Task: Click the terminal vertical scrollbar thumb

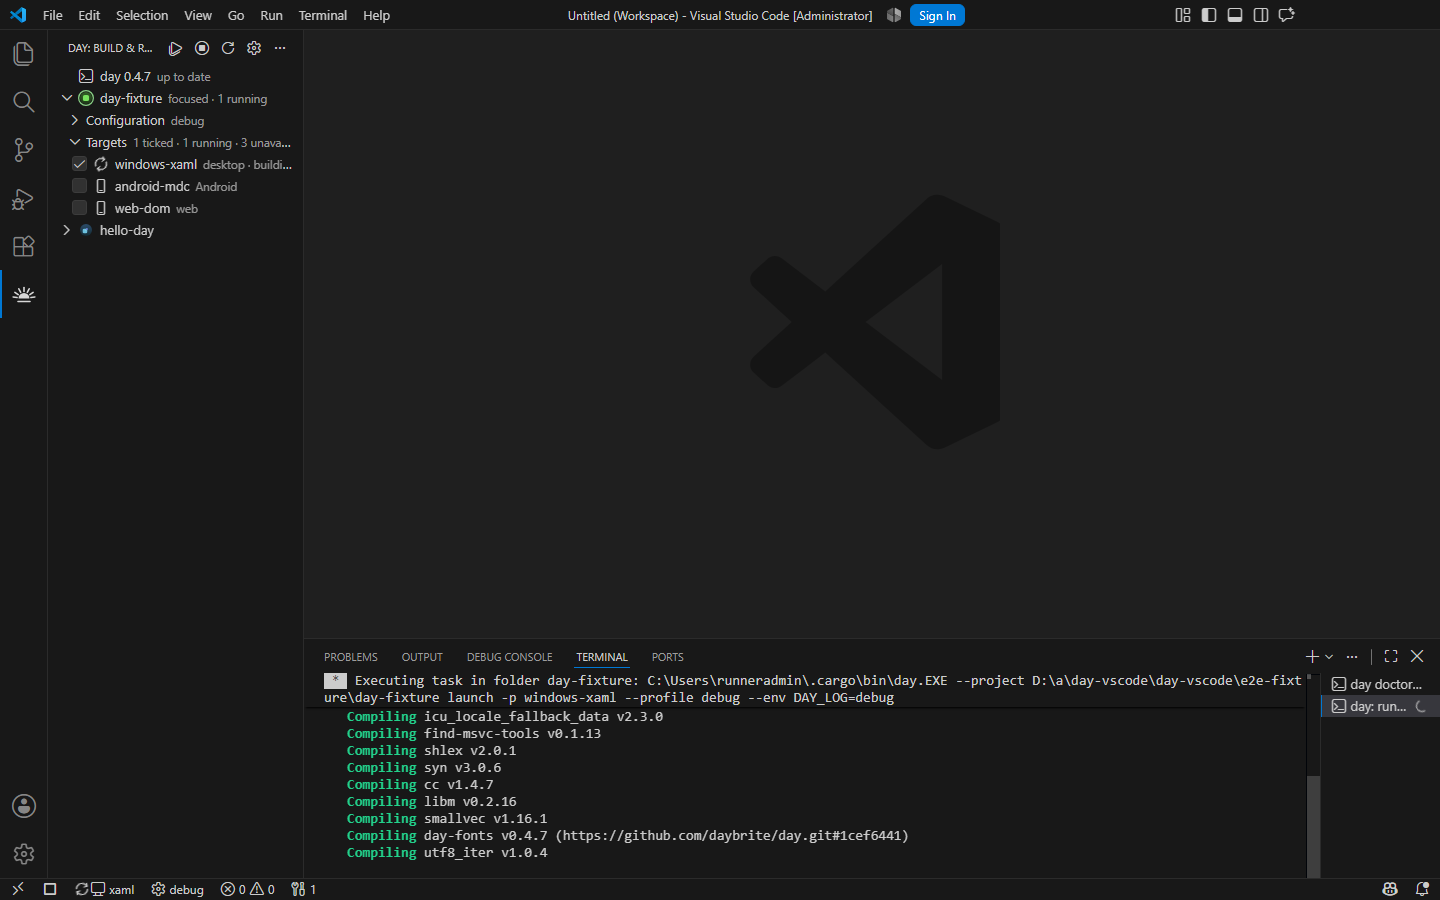Action: click(1313, 825)
